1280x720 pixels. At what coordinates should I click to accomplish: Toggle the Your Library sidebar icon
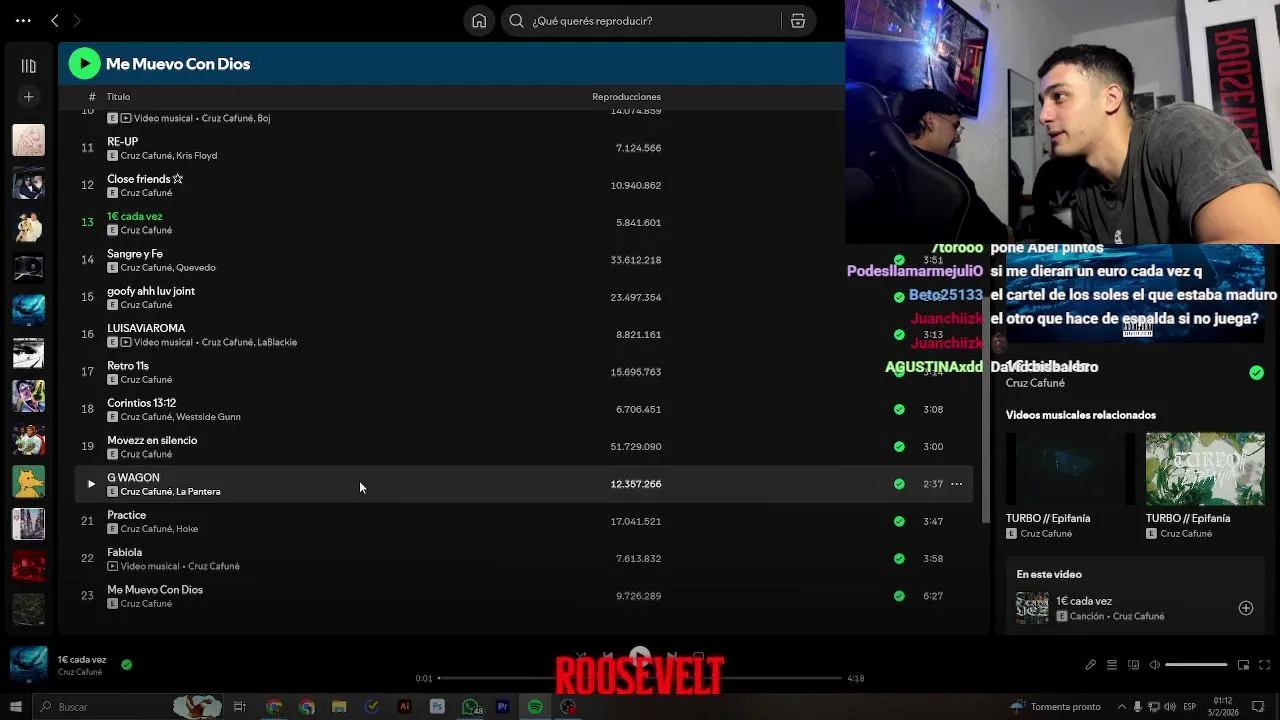click(x=28, y=66)
